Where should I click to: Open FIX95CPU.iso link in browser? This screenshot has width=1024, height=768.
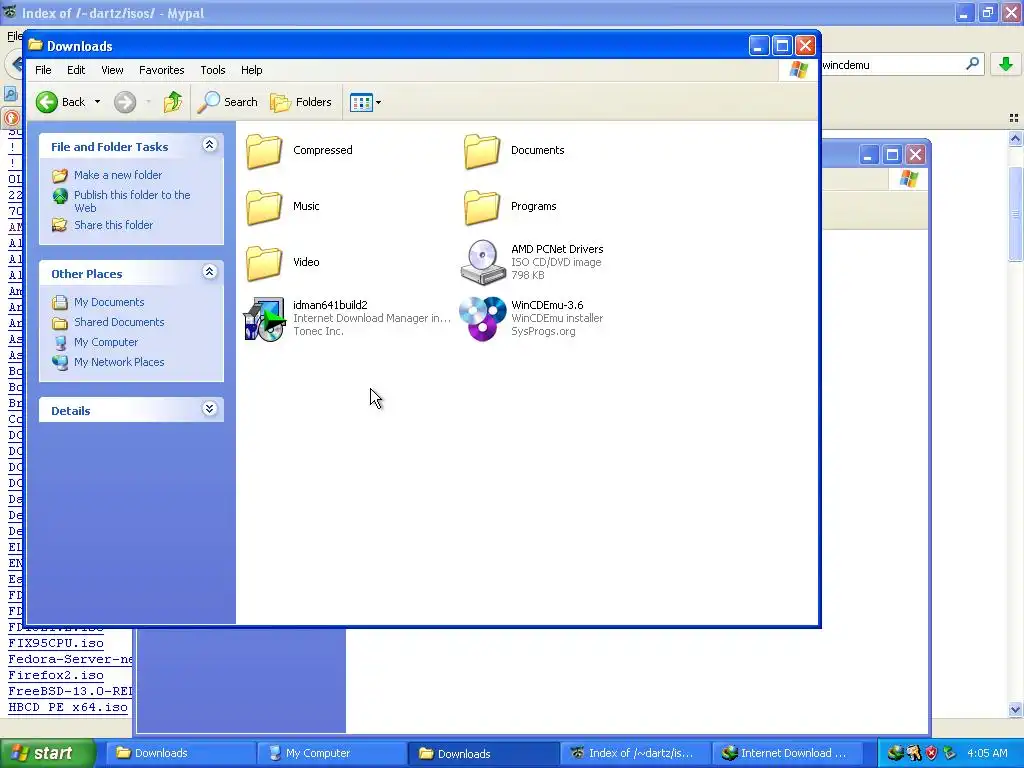56,643
